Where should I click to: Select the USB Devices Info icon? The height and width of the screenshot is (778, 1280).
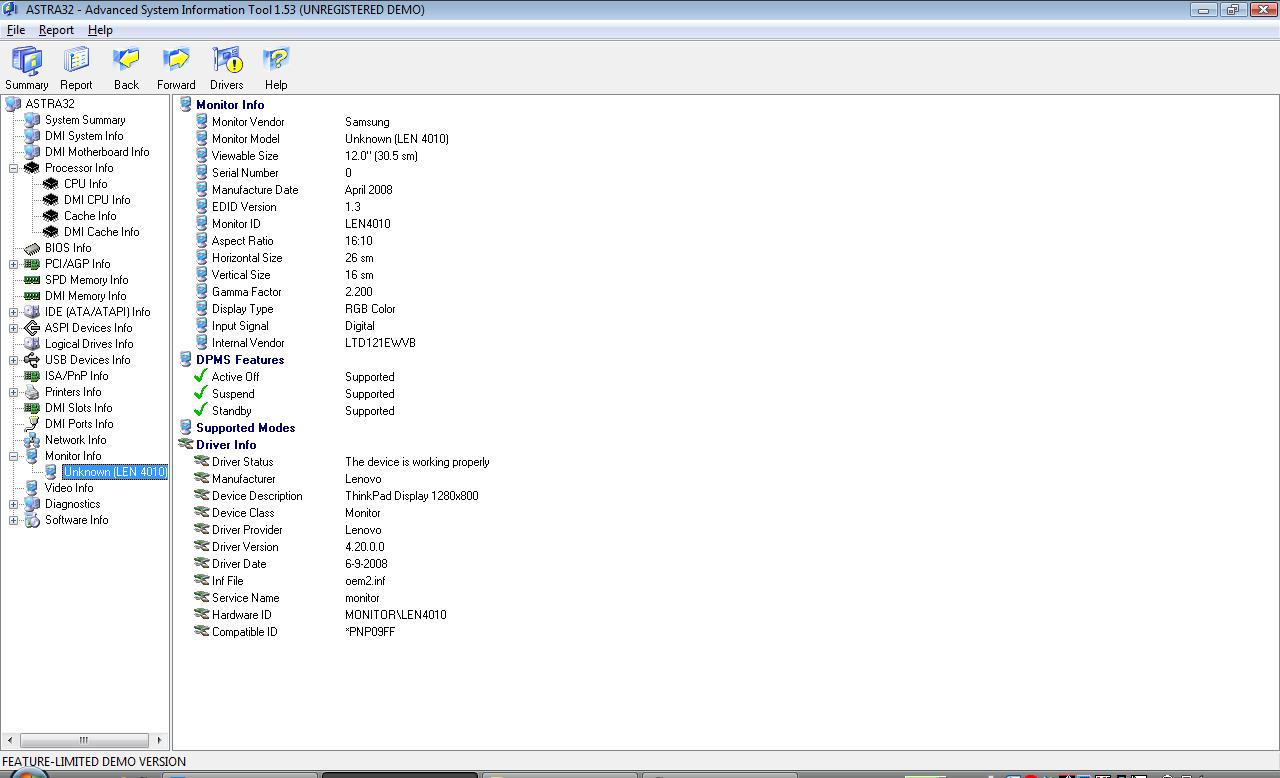pos(32,360)
